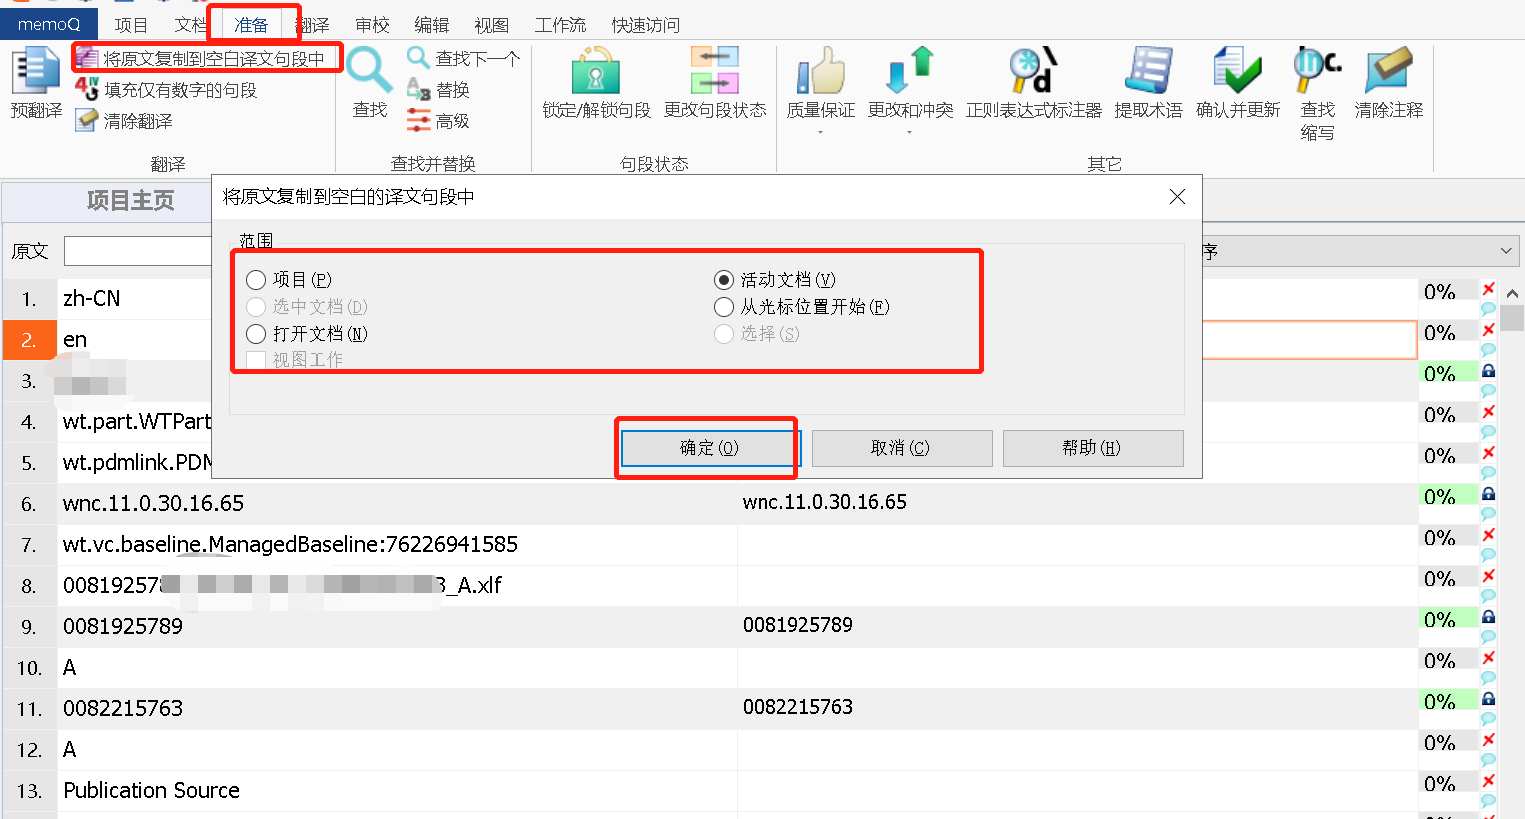Switch to the 视图 ribbon tab
The height and width of the screenshot is (819, 1525).
pos(491,25)
